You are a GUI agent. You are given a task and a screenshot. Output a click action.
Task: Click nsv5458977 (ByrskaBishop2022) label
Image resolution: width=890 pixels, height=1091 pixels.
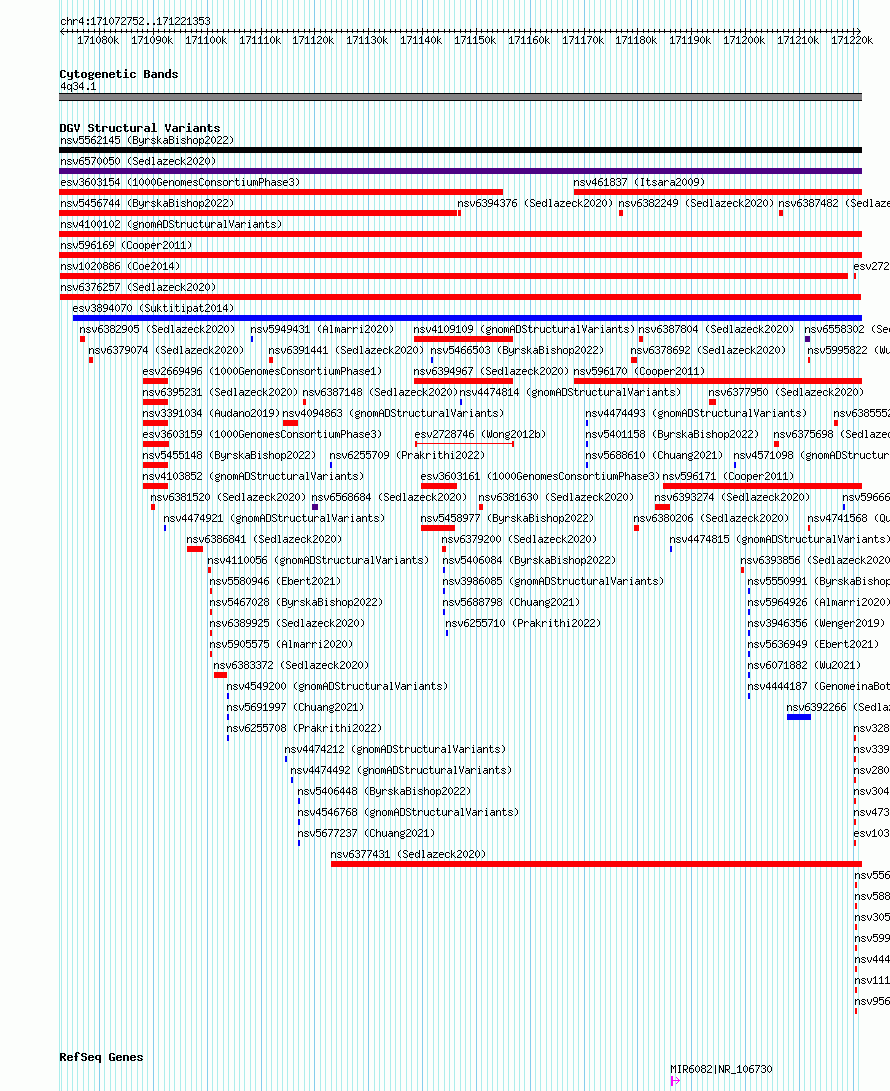pyautogui.click(x=507, y=518)
